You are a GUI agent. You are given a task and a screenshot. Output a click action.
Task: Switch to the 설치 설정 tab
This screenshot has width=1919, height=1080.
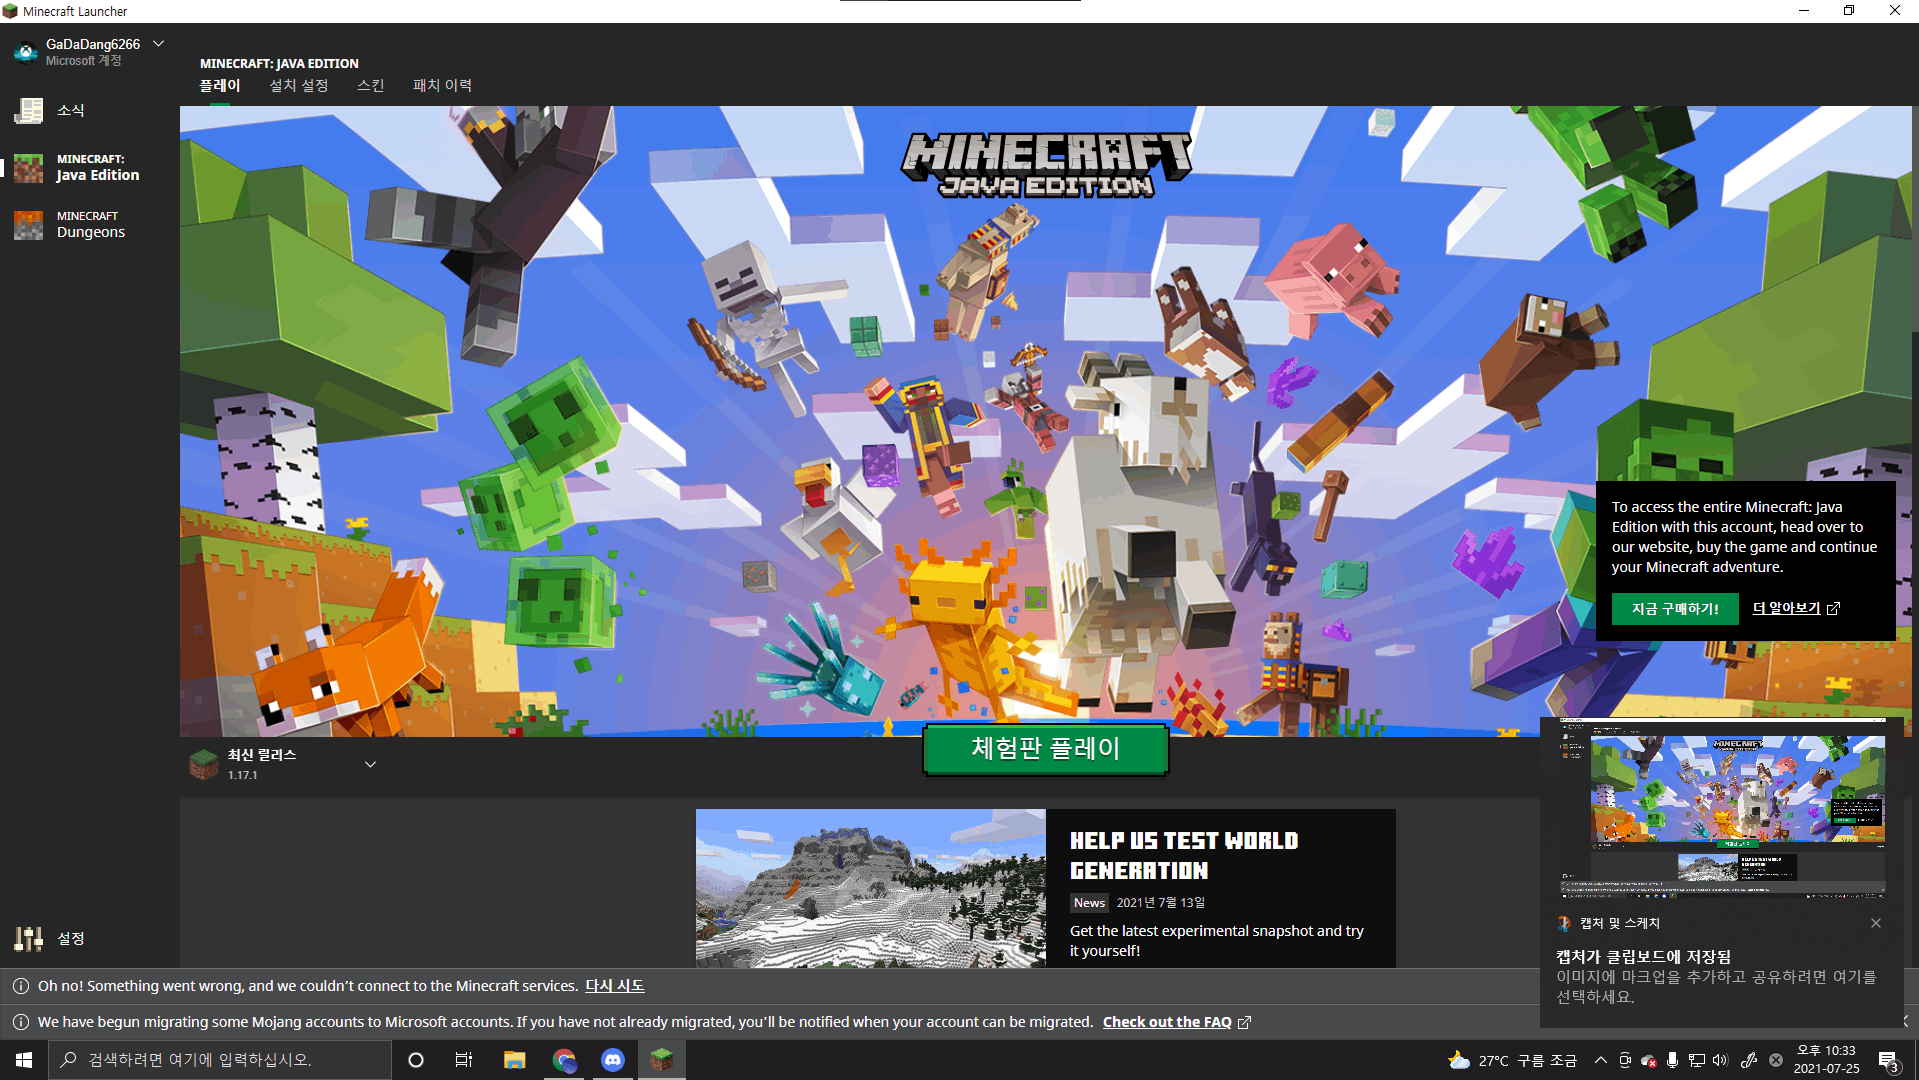pos(299,86)
